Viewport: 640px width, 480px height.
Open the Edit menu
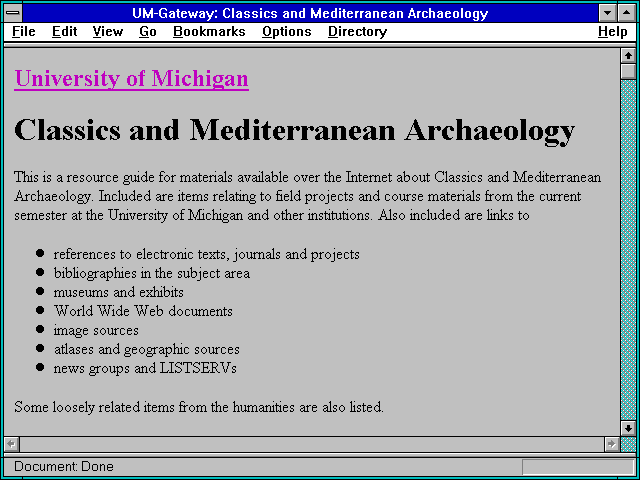[x=64, y=31]
